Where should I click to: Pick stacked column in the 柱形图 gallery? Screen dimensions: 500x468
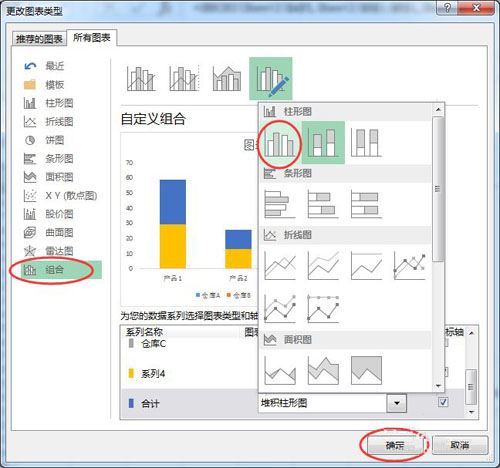[x=323, y=143]
